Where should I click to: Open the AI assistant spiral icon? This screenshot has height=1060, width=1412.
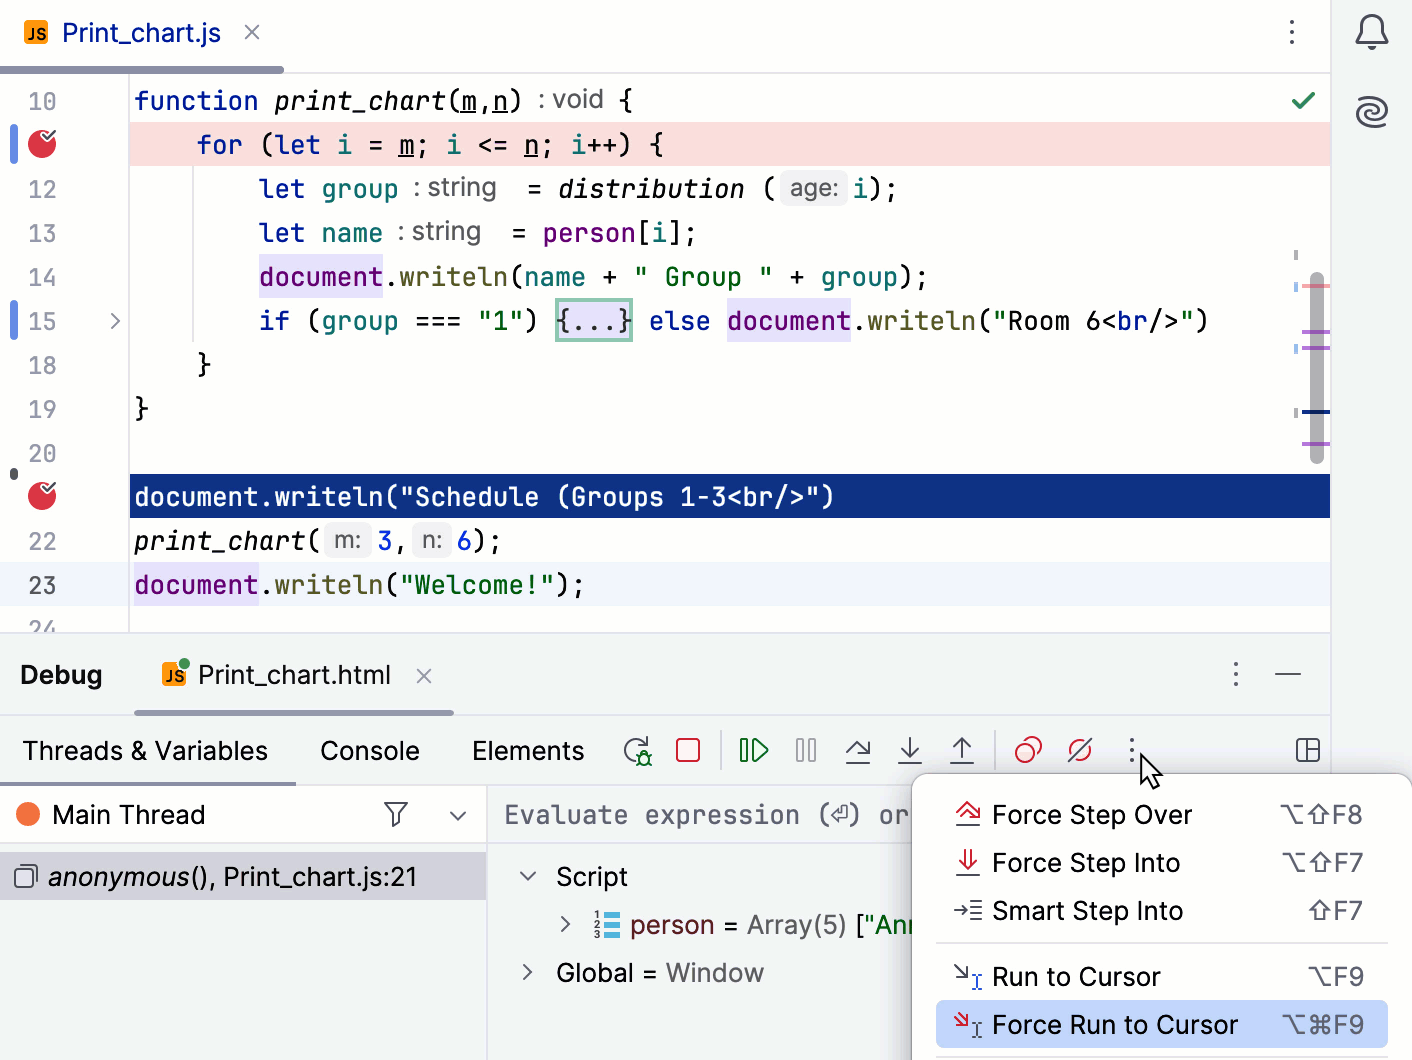click(x=1371, y=111)
